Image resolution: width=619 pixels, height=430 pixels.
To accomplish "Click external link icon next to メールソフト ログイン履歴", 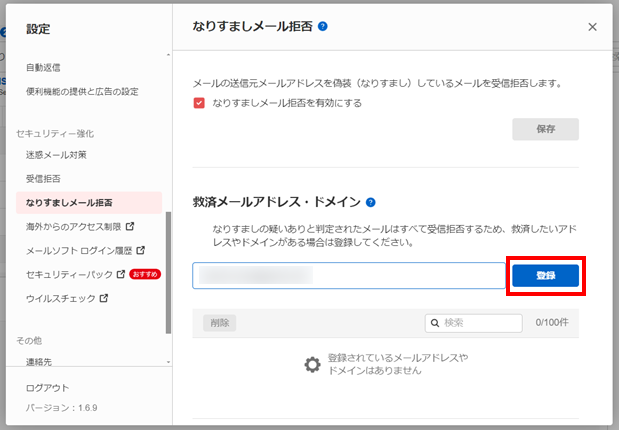I will pyautogui.click(x=141, y=250).
